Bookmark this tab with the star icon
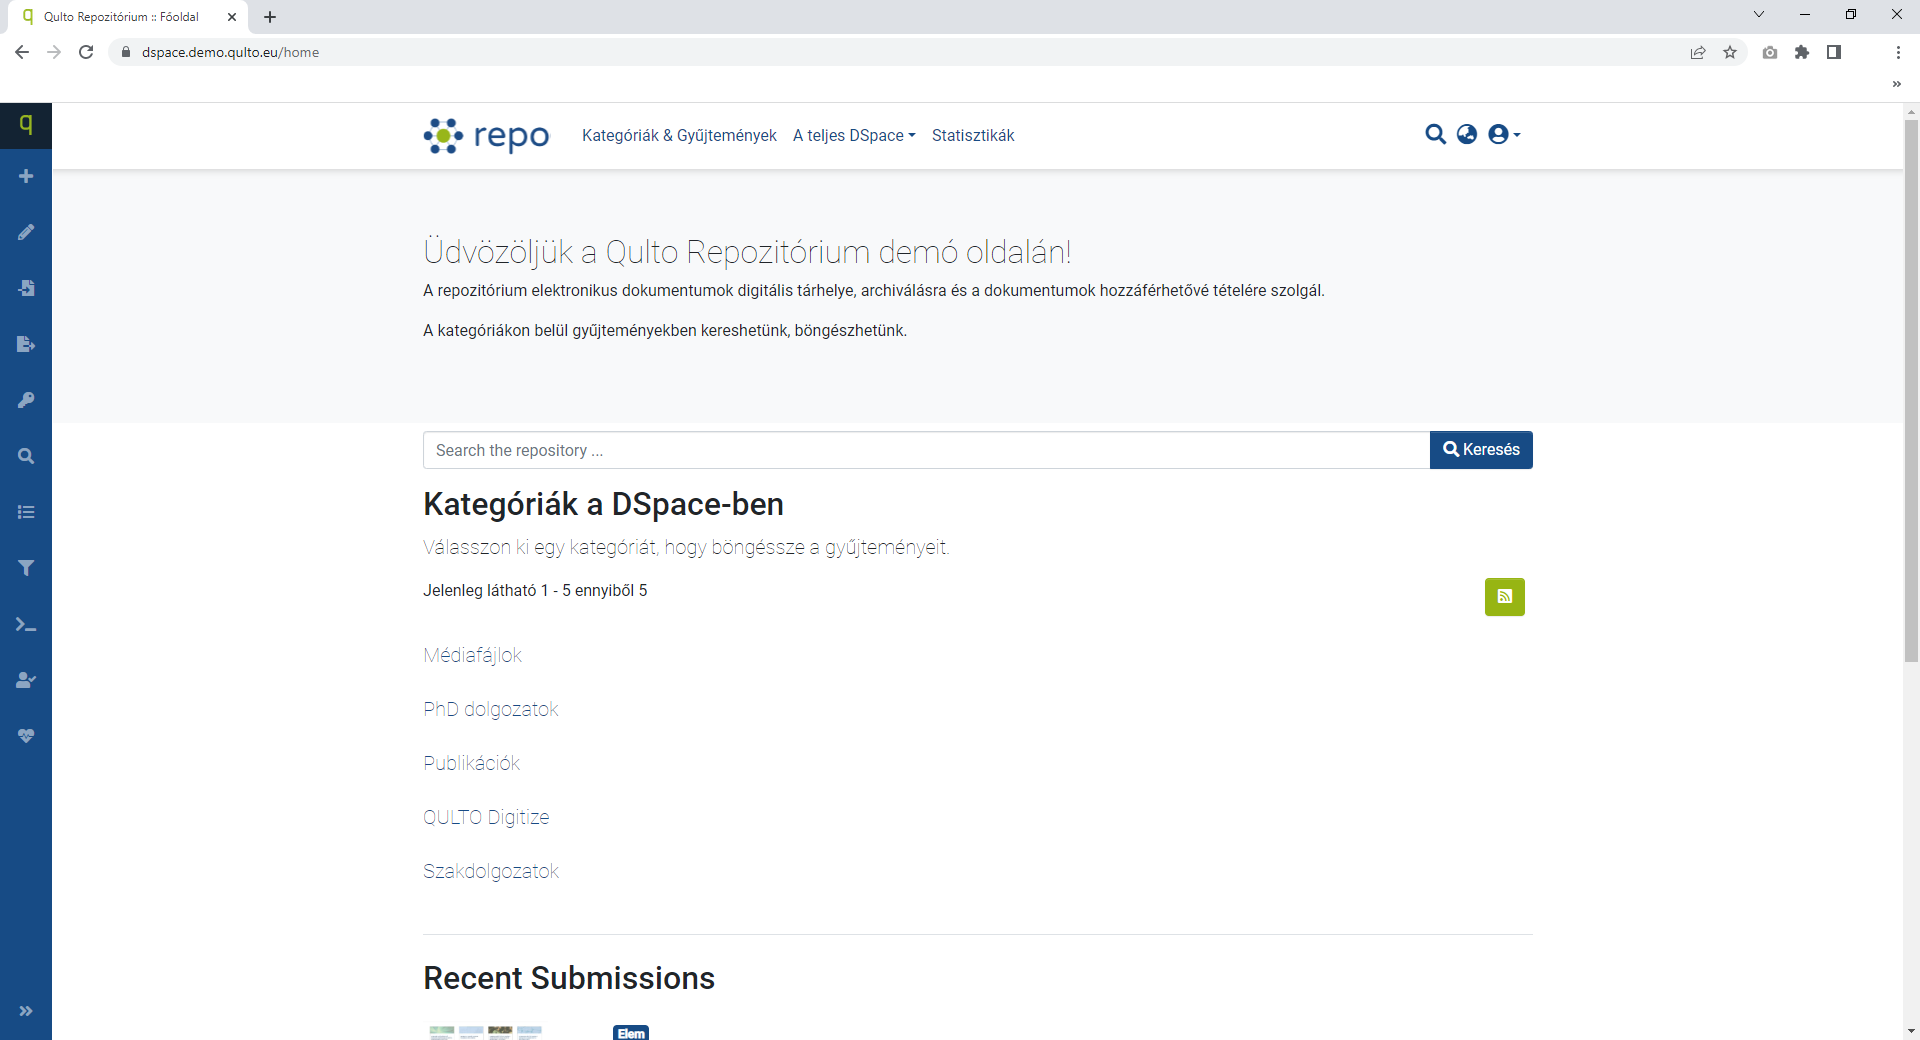 [x=1730, y=52]
